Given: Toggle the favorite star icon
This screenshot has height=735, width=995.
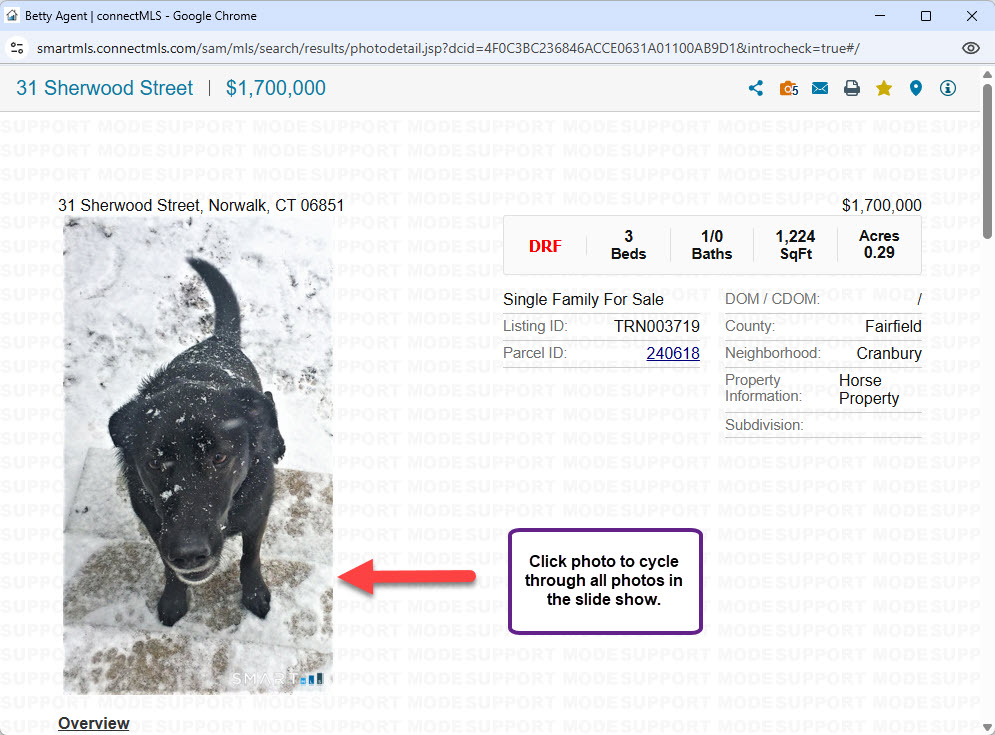Looking at the screenshot, I should 883,88.
